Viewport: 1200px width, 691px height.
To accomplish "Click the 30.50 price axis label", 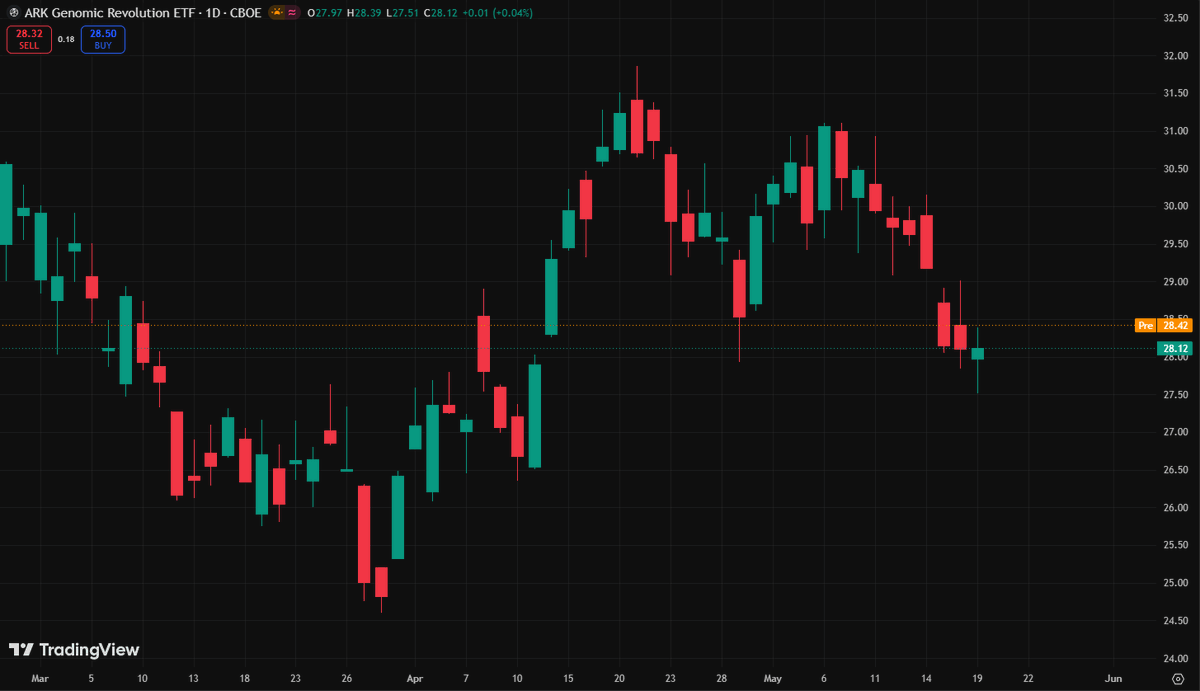I will [x=1175, y=168].
